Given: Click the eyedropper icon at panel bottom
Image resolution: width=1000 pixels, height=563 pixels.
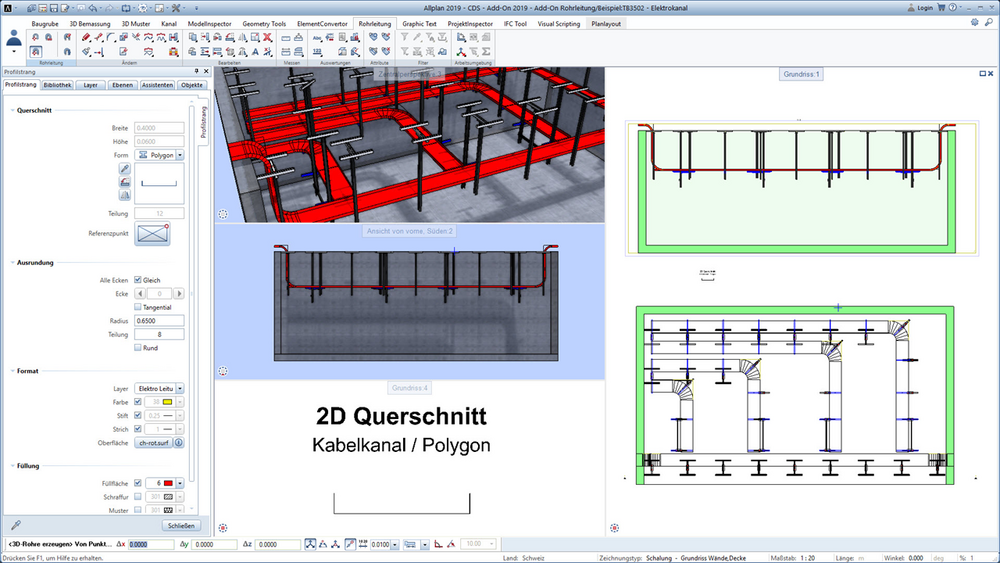Looking at the screenshot, I should pos(16,525).
